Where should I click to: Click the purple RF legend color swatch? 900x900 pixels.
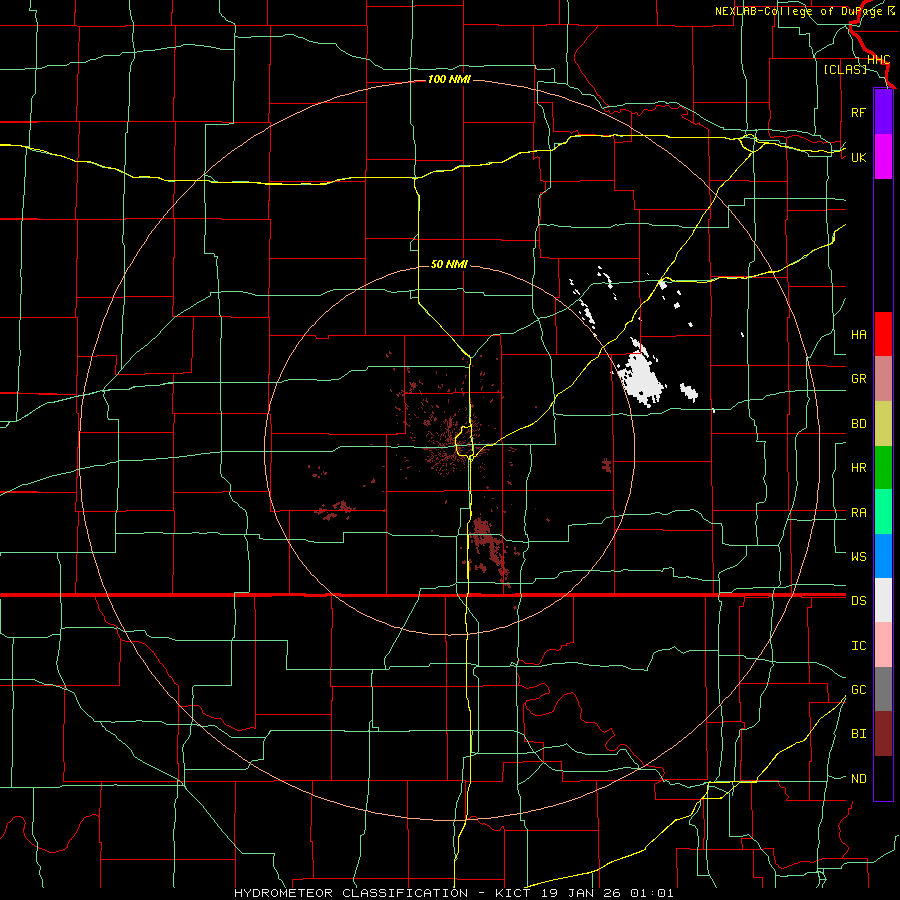pos(883,112)
